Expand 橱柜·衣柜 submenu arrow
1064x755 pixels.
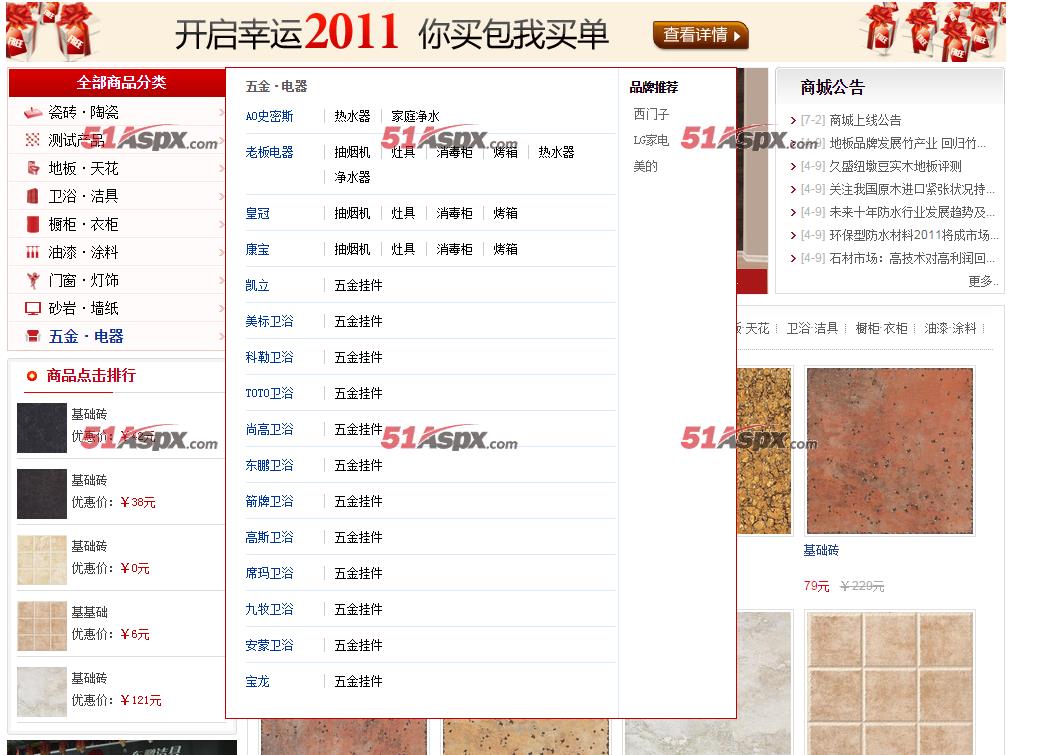point(221,224)
